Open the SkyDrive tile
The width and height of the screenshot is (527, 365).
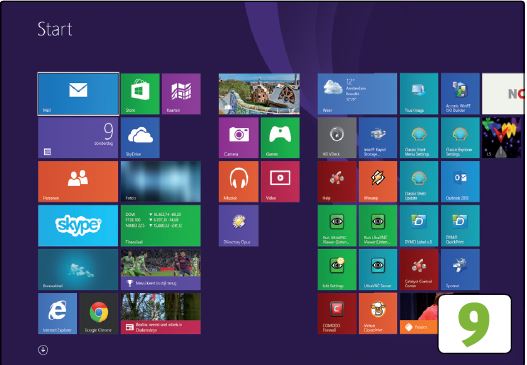[140, 138]
